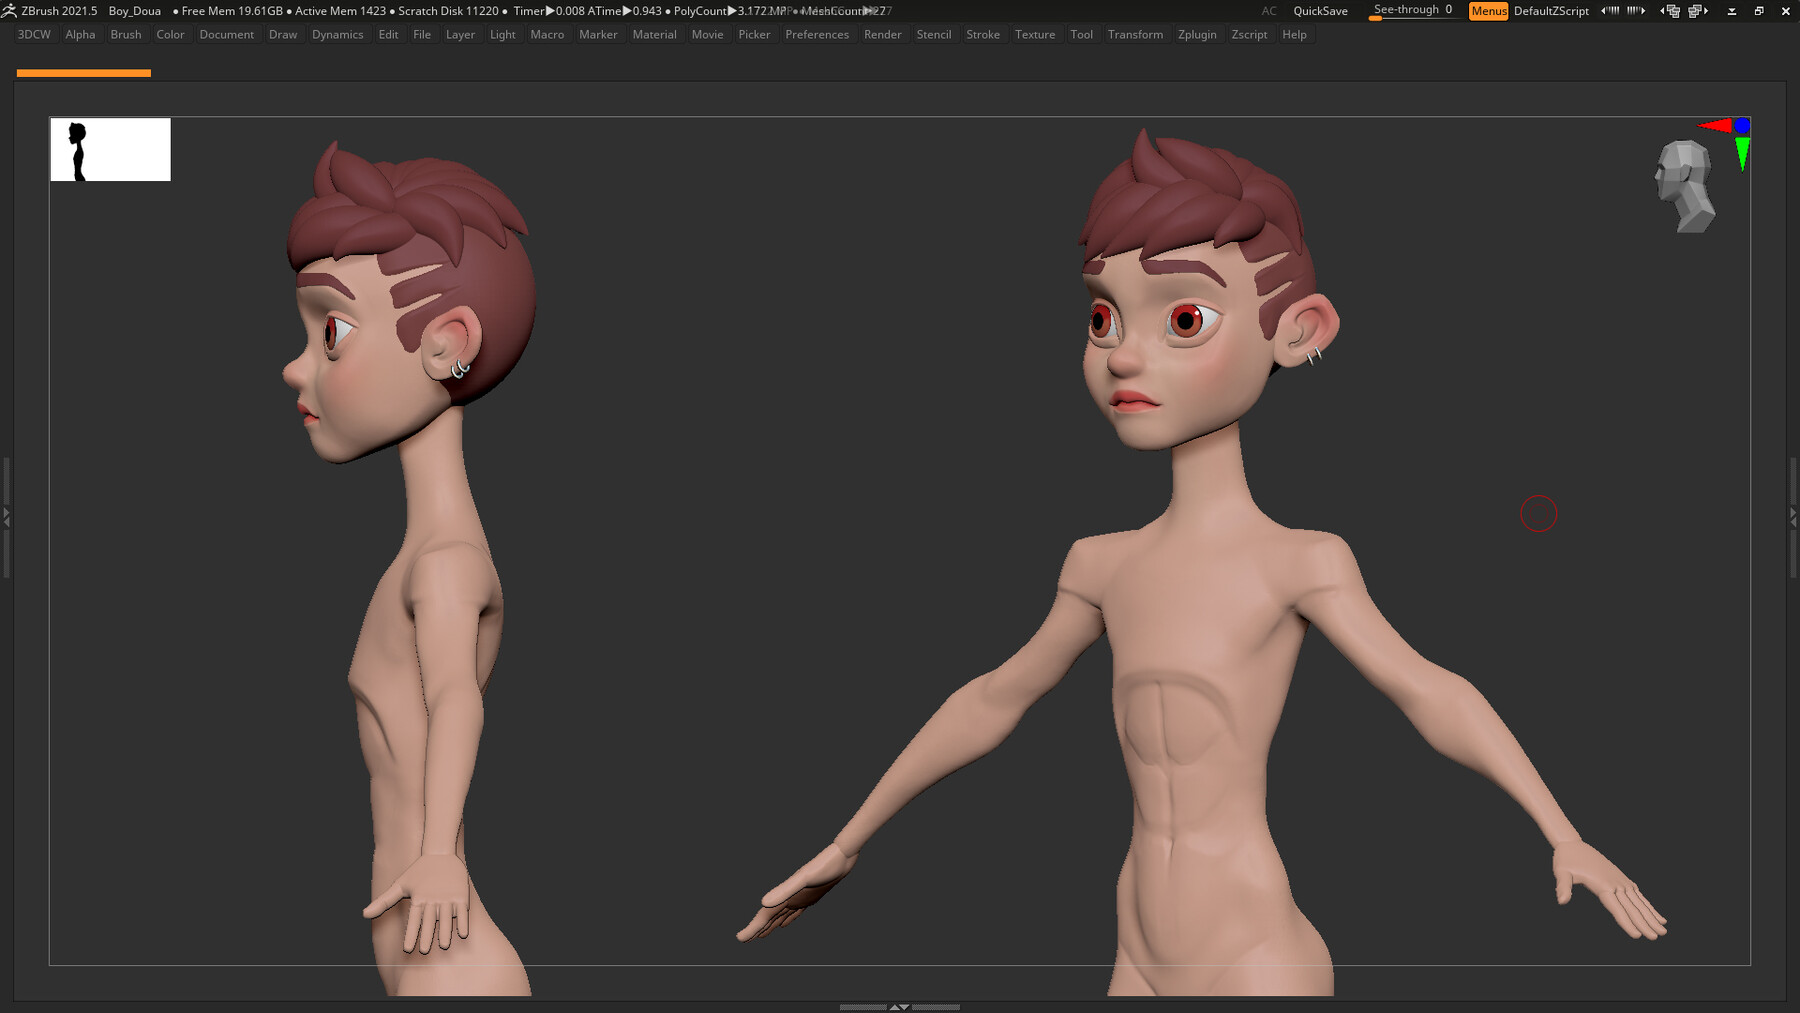Click the "PolyCount" readout in title bar
1800x1013 pixels.
point(729,11)
